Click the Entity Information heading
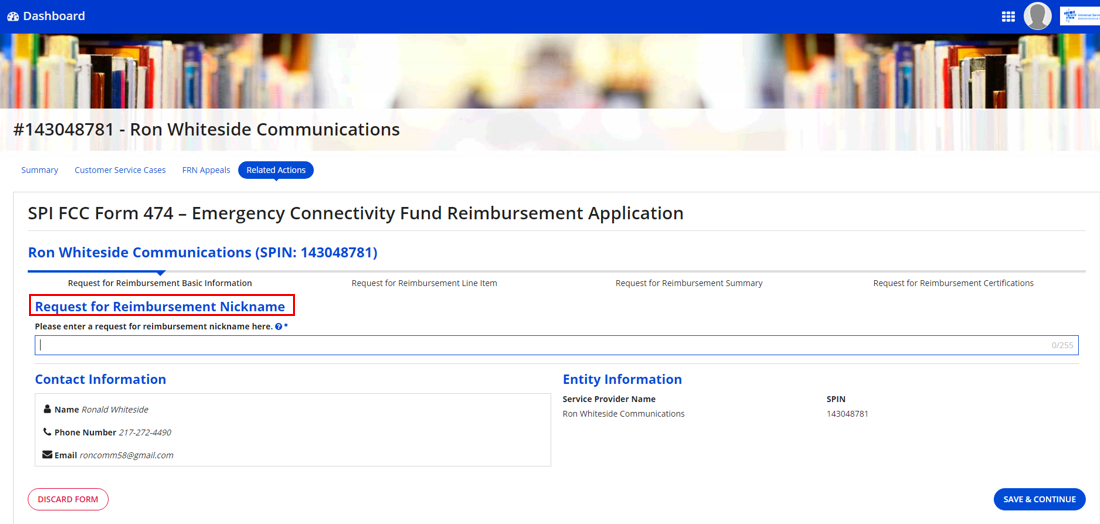The image size is (1100, 524). [622, 379]
